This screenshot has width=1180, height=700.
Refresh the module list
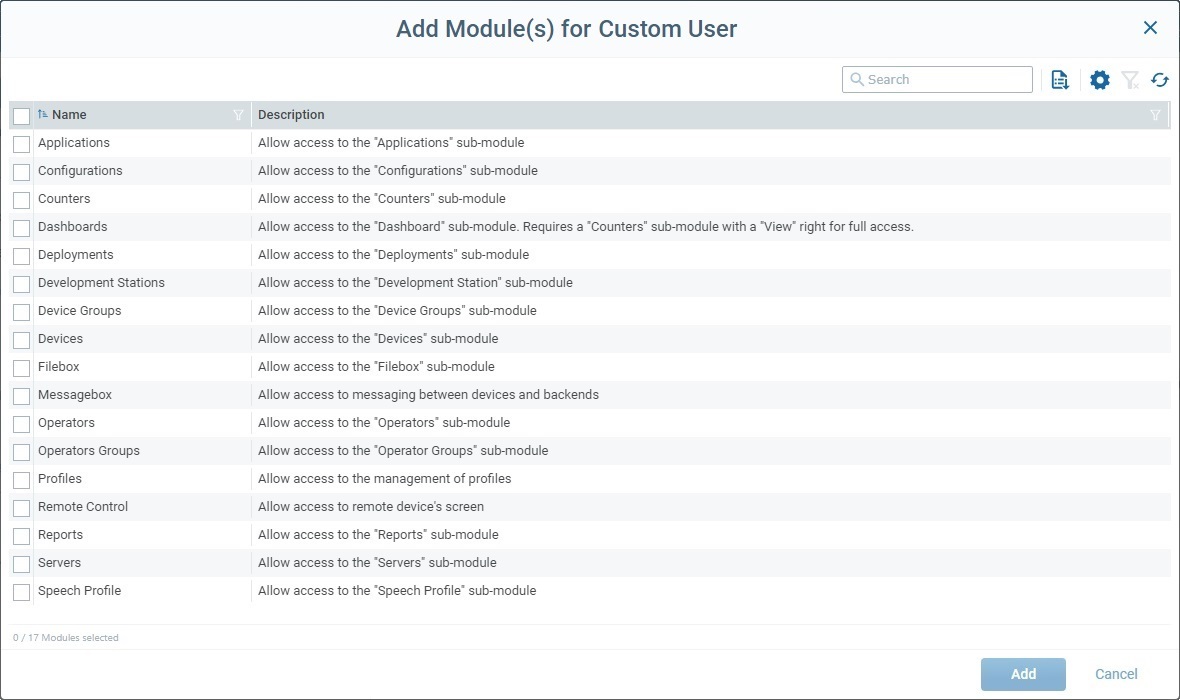[1160, 79]
